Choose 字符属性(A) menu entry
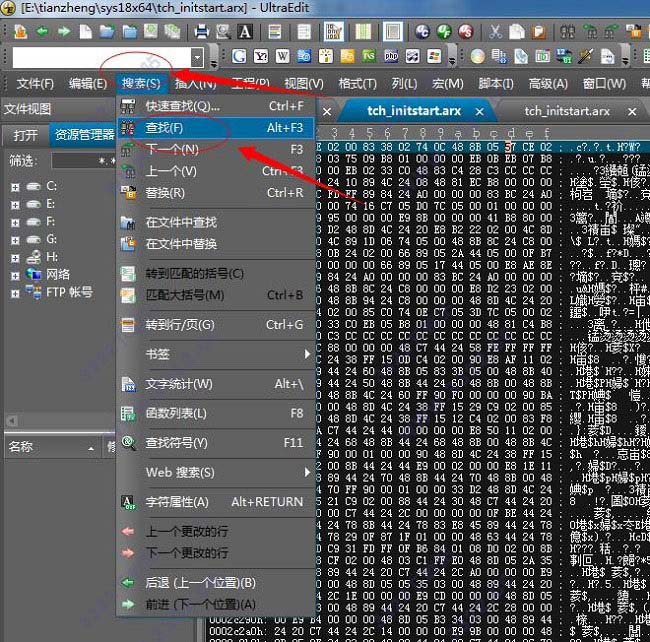650x642 pixels. point(215,502)
